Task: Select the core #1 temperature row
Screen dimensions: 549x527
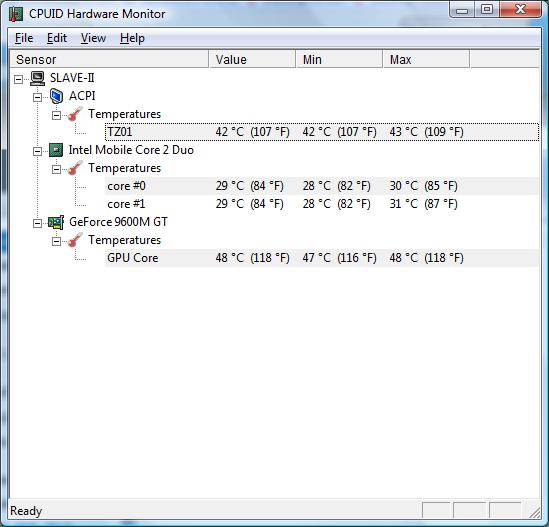Action: [322, 204]
